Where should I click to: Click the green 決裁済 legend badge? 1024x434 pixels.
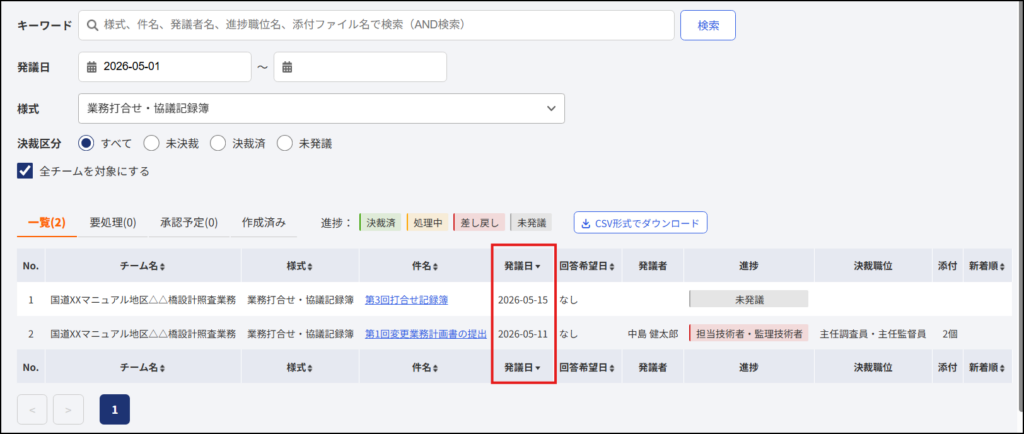pyautogui.click(x=380, y=223)
